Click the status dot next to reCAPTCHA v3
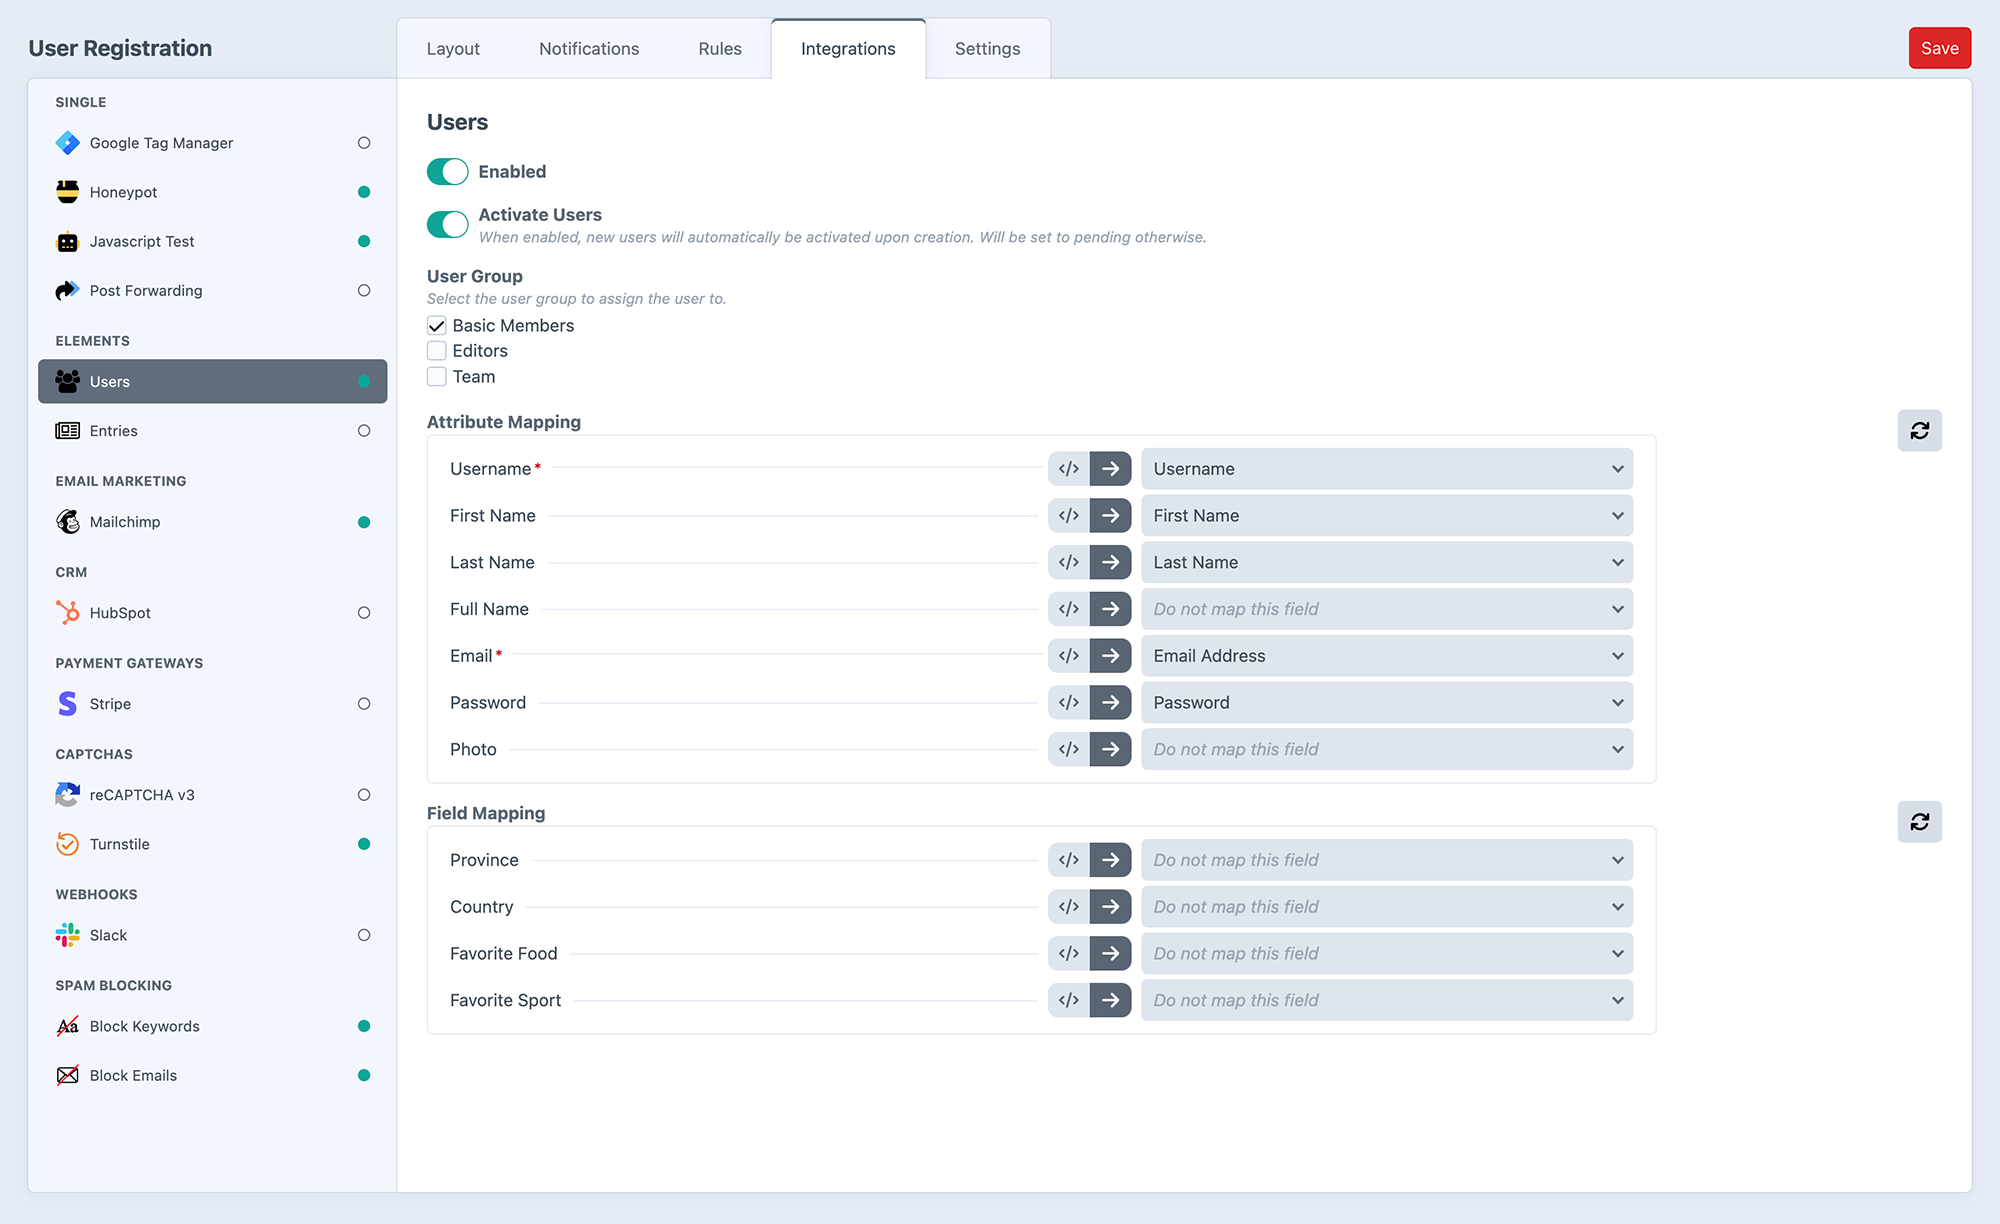Screen dimensions: 2000x1224 click(x=364, y=794)
